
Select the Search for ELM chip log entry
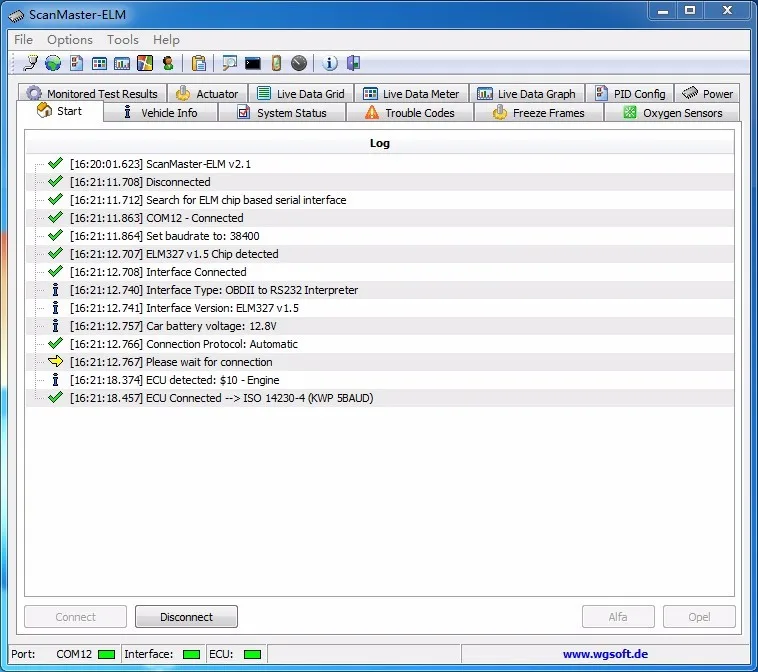[x=379, y=200]
